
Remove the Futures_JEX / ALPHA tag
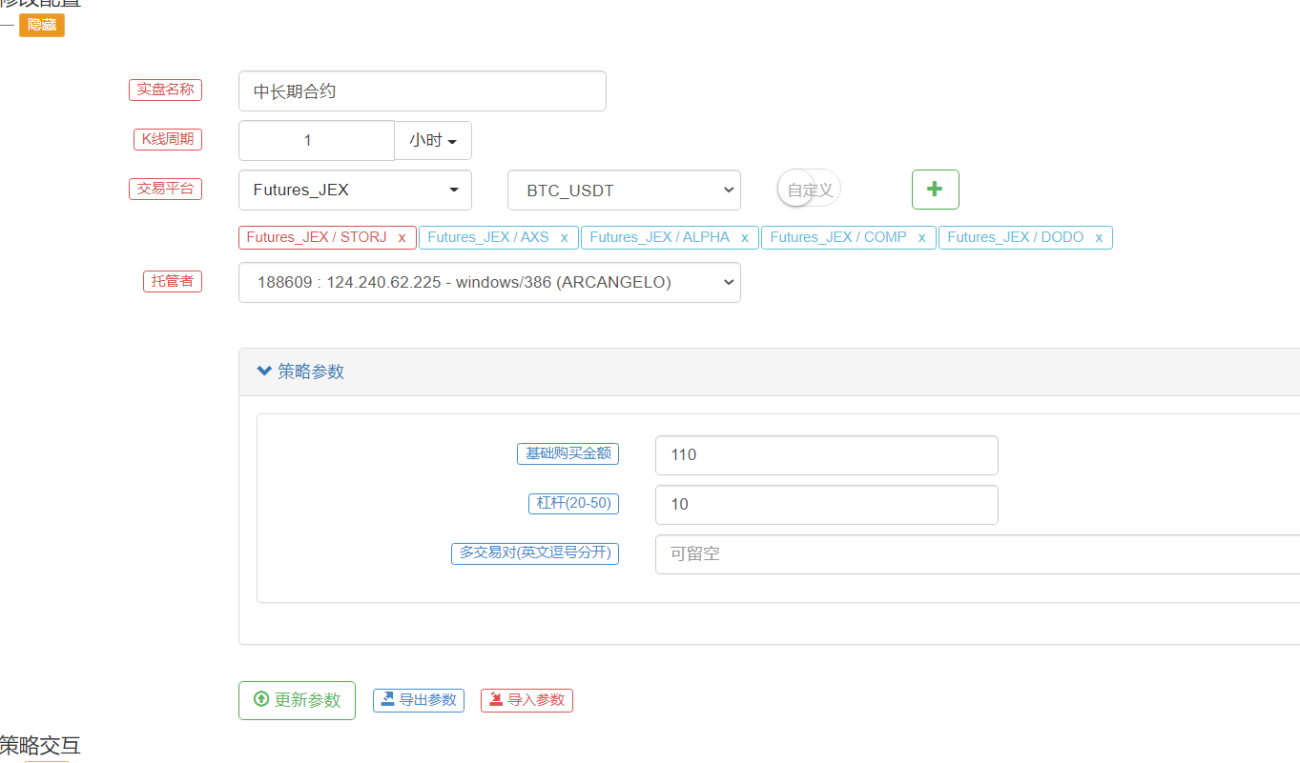click(x=745, y=237)
